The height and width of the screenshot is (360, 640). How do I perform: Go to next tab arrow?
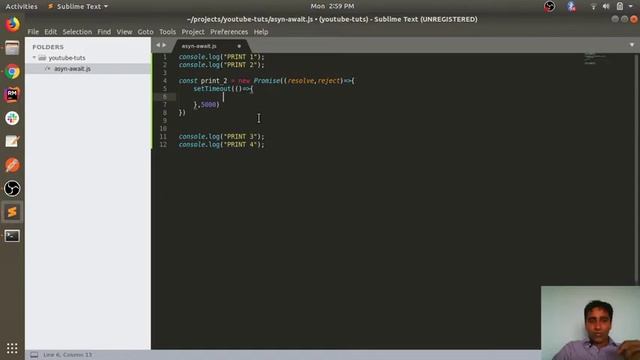click(164, 45)
